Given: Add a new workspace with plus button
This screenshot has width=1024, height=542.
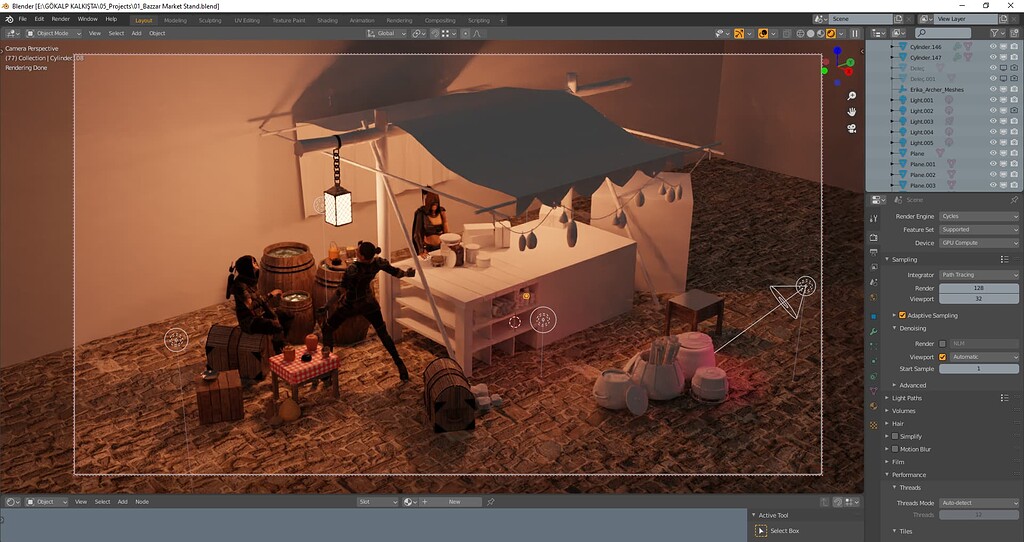Looking at the screenshot, I should (502, 20).
